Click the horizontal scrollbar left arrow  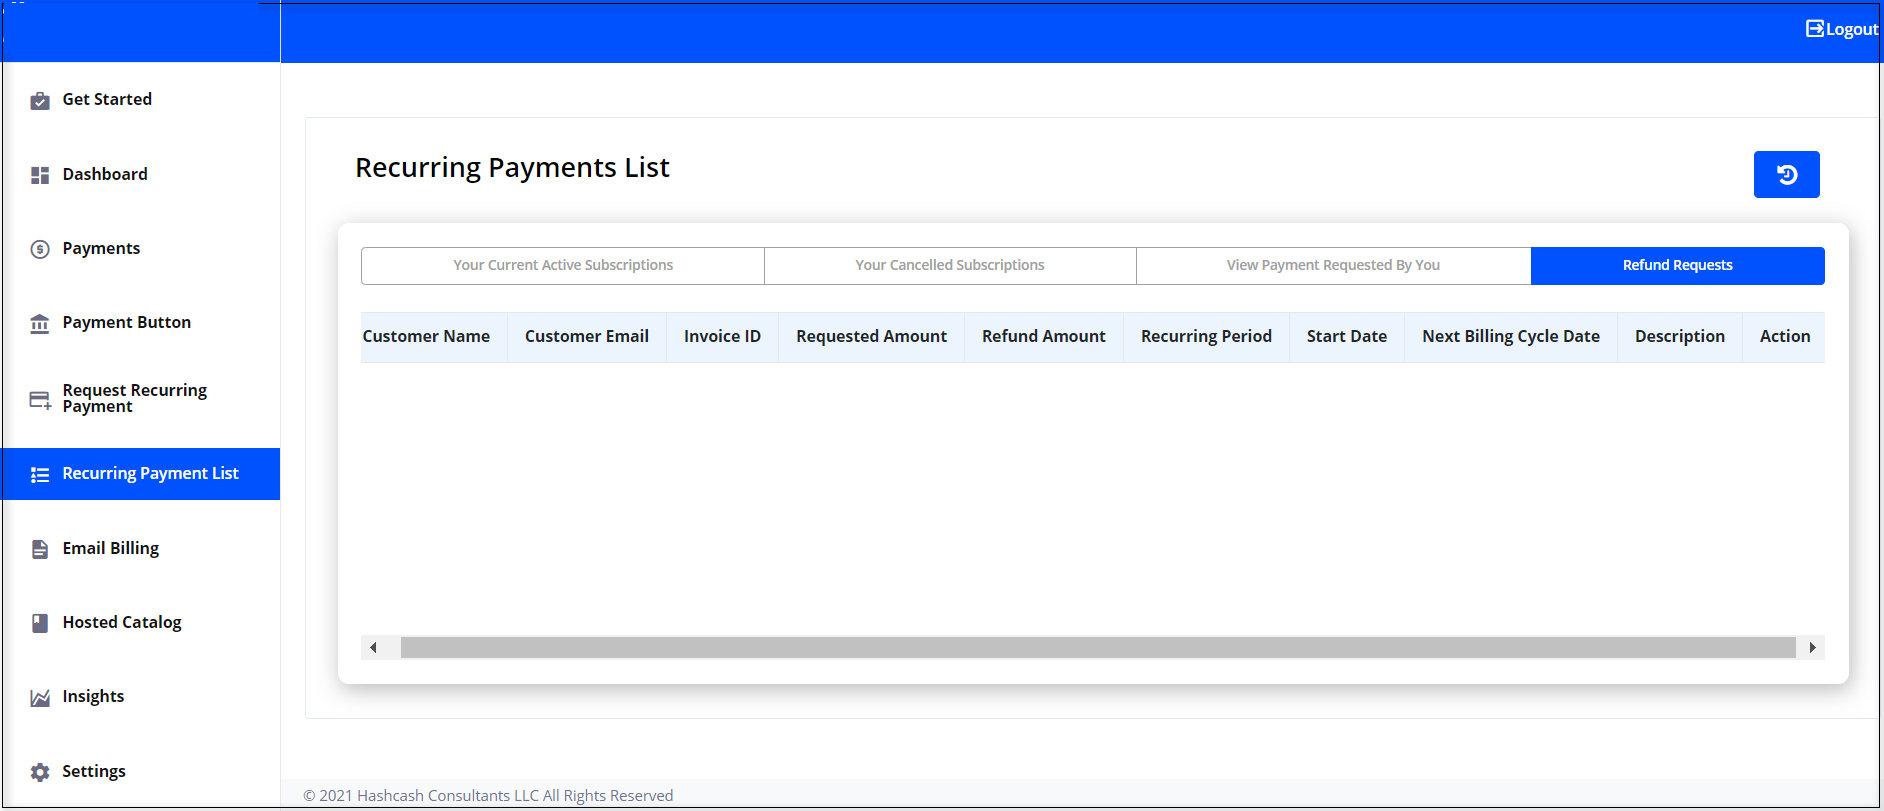373,647
